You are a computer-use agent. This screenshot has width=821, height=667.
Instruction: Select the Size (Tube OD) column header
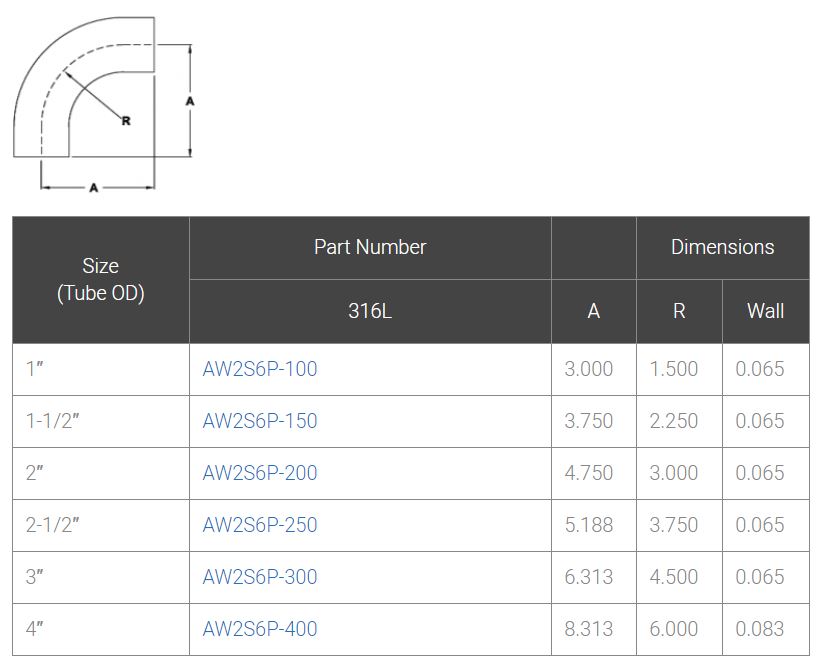click(x=100, y=280)
